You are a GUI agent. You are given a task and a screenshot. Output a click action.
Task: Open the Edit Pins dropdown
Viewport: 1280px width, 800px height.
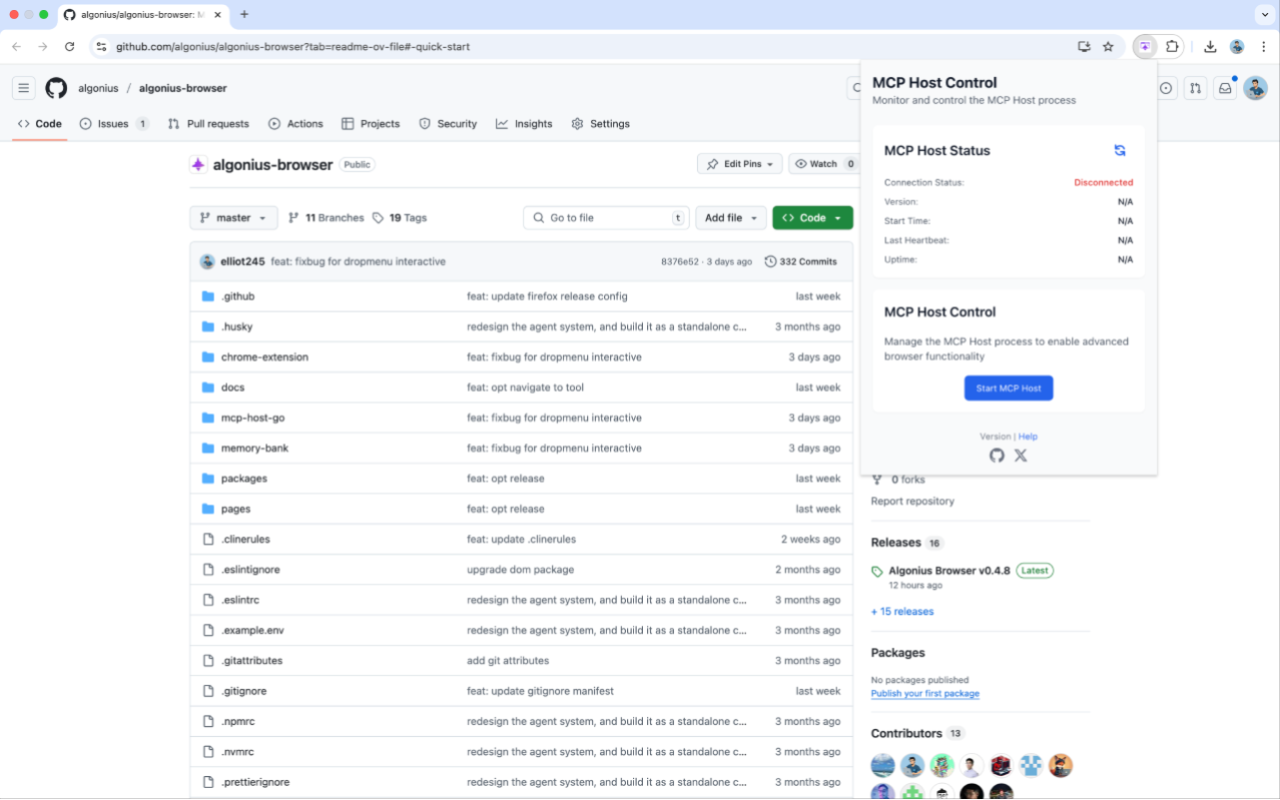coord(740,164)
